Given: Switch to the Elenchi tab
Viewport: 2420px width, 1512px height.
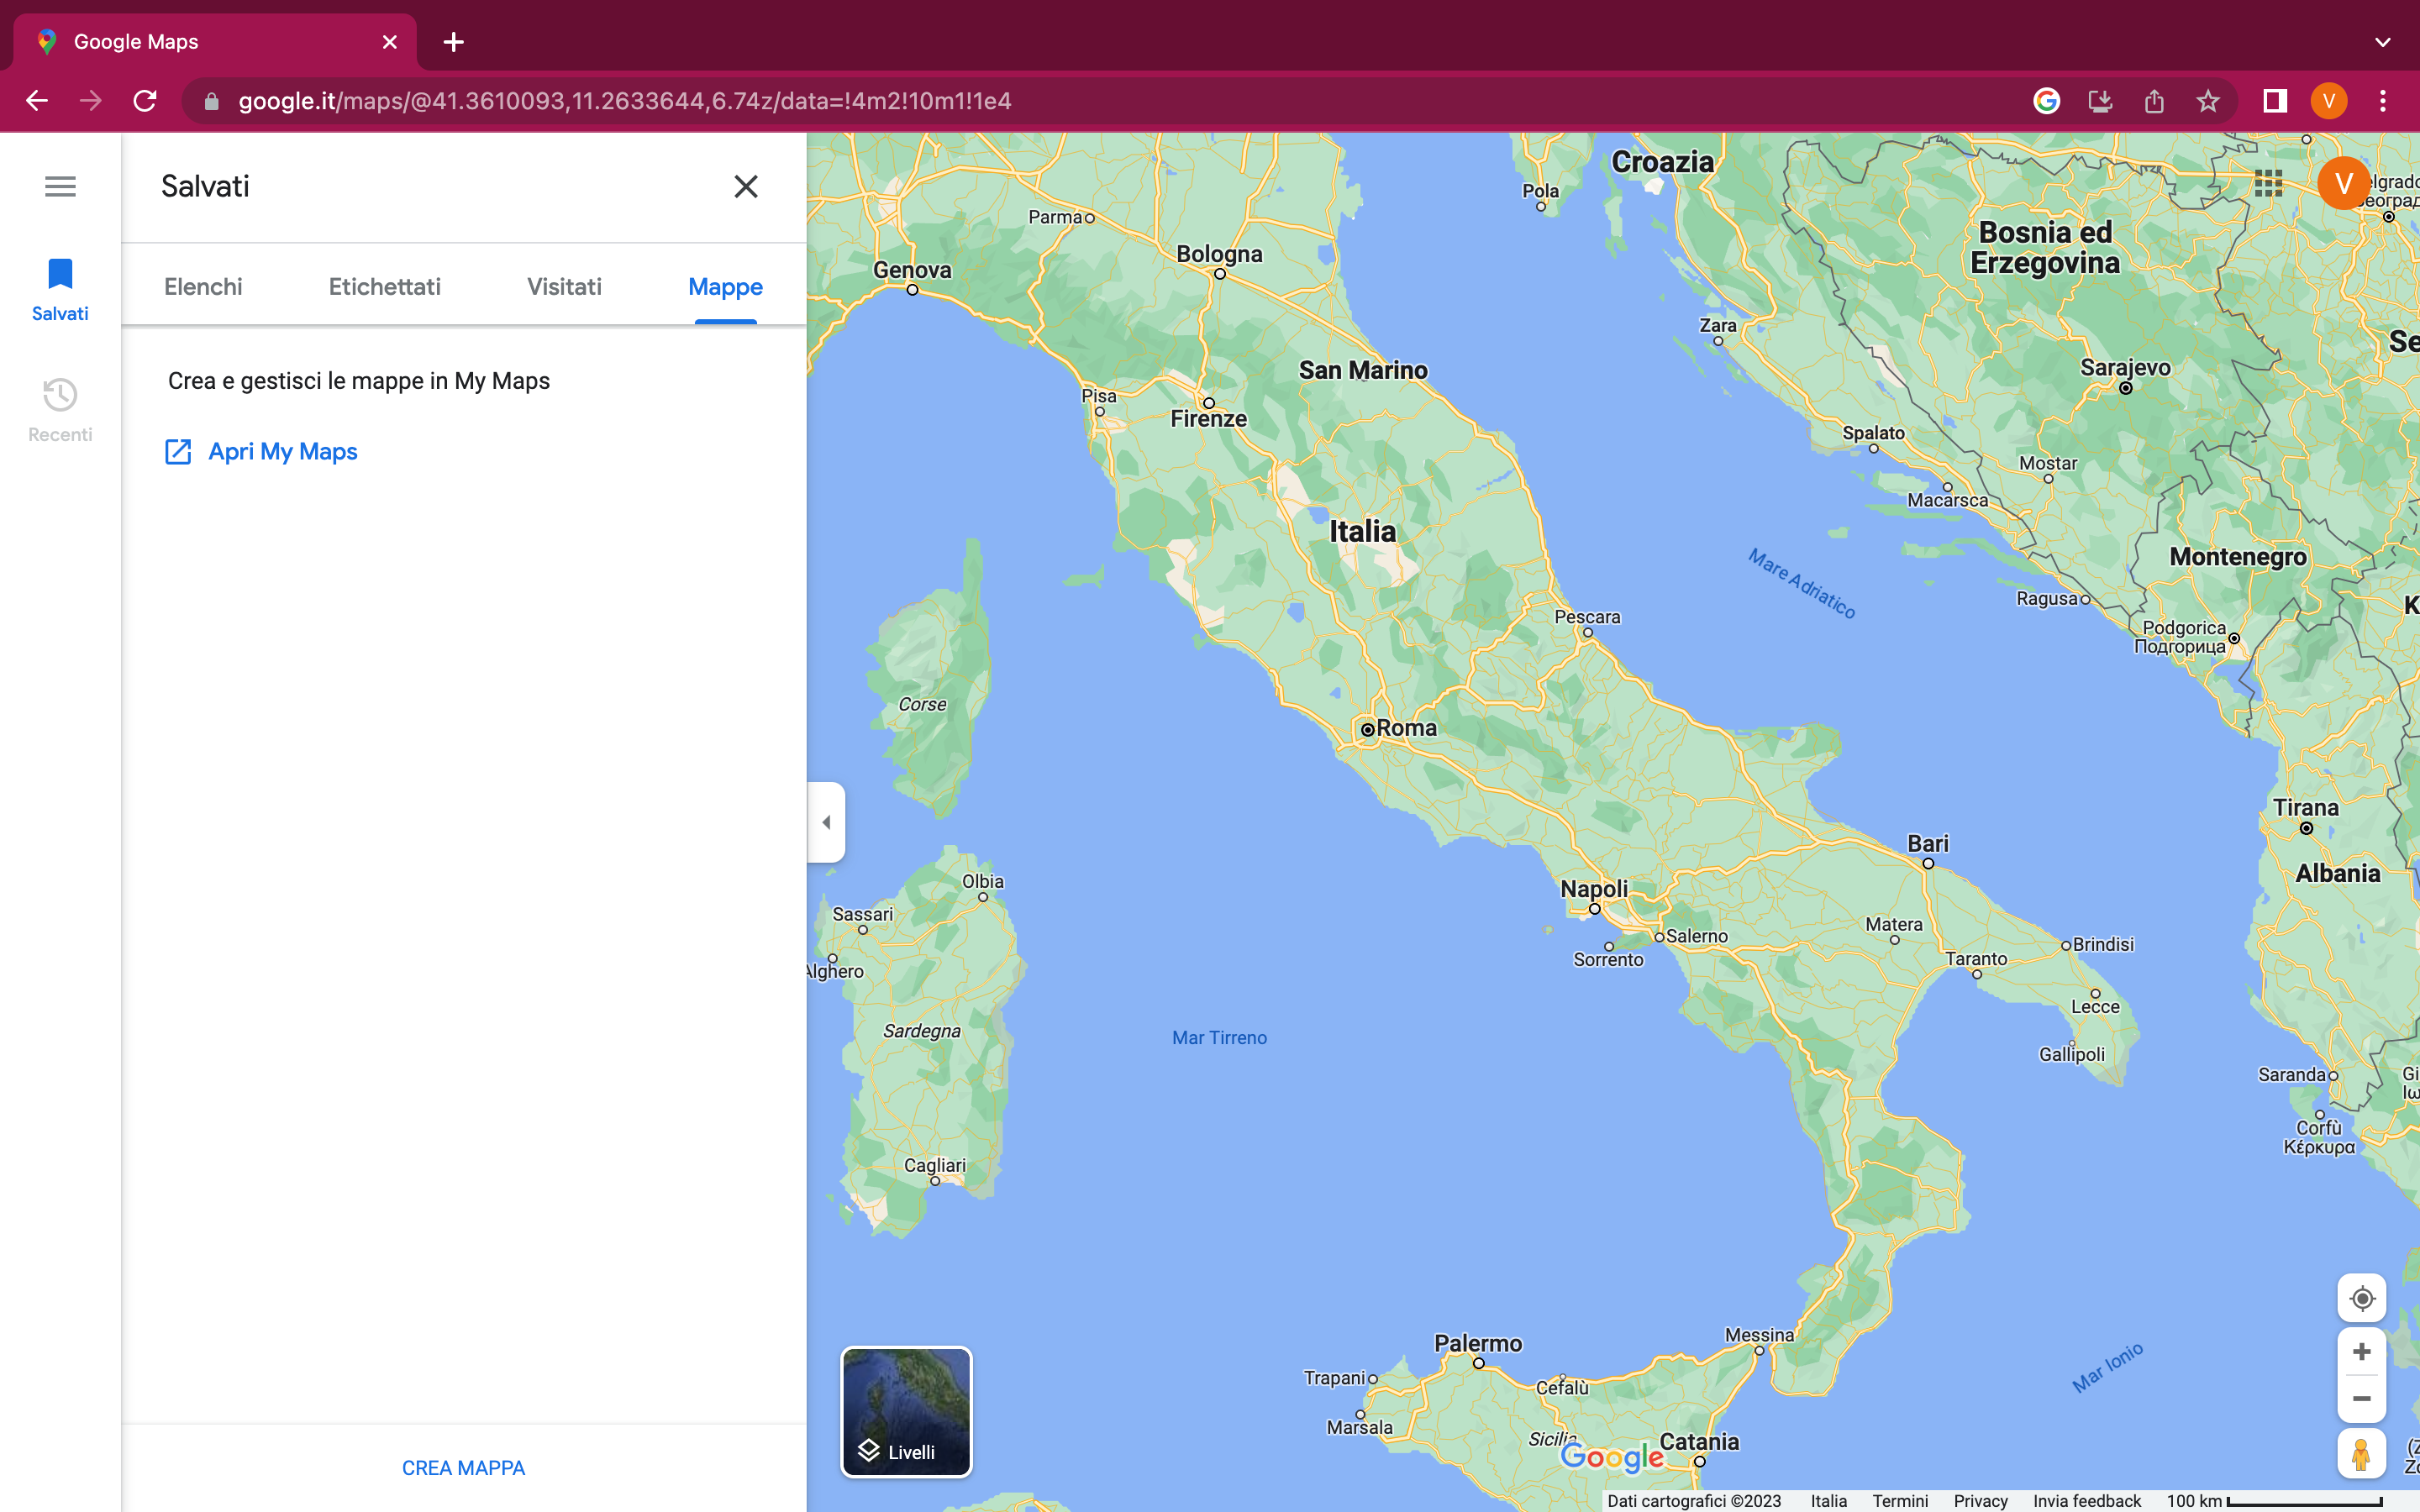Looking at the screenshot, I should (x=203, y=287).
